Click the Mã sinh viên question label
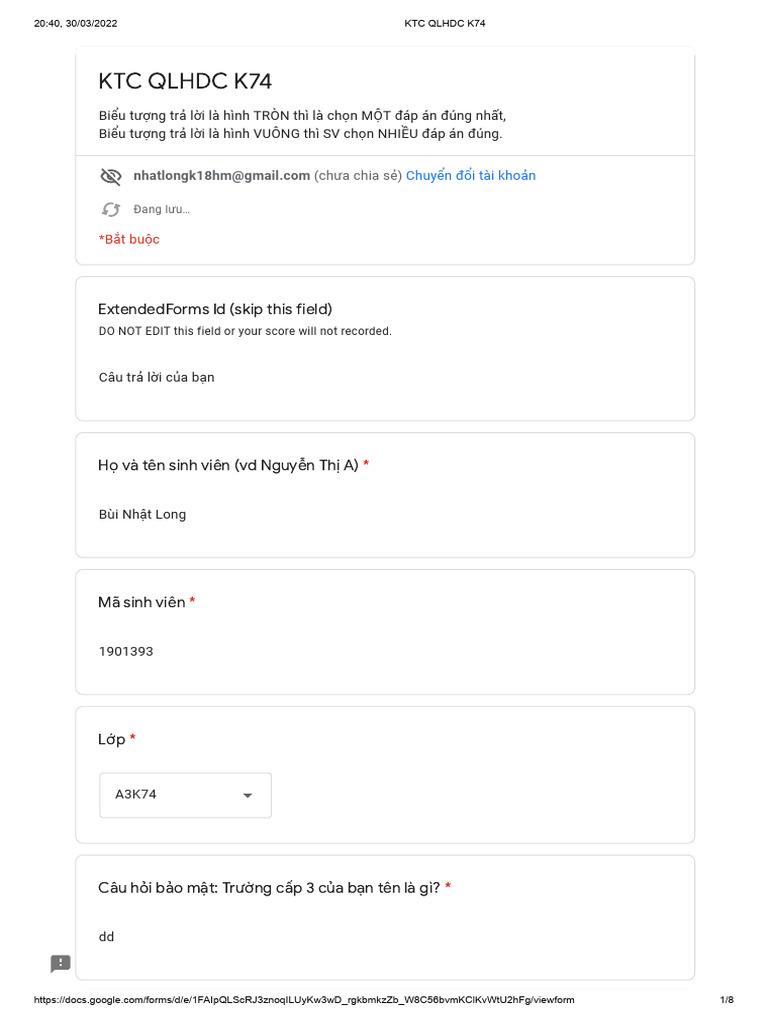 [x=142, y=602]
